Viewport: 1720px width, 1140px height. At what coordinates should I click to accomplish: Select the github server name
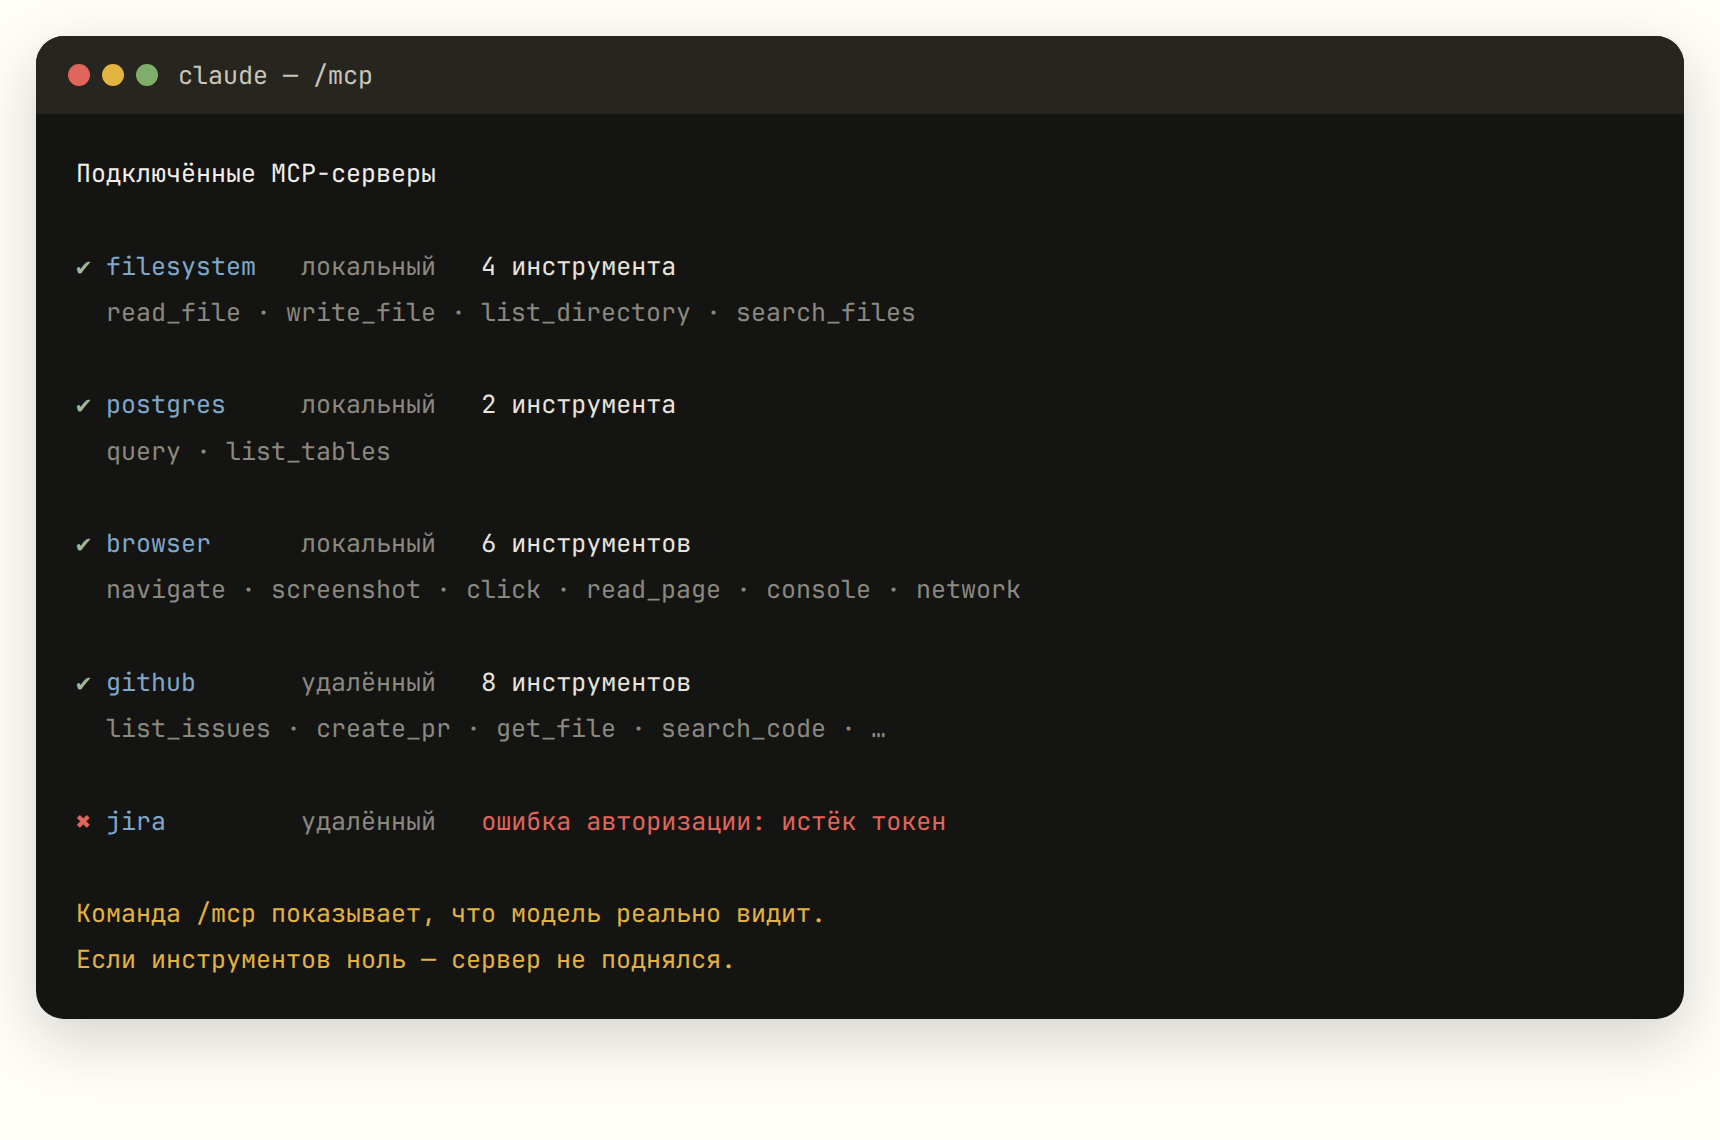(151, 683)
